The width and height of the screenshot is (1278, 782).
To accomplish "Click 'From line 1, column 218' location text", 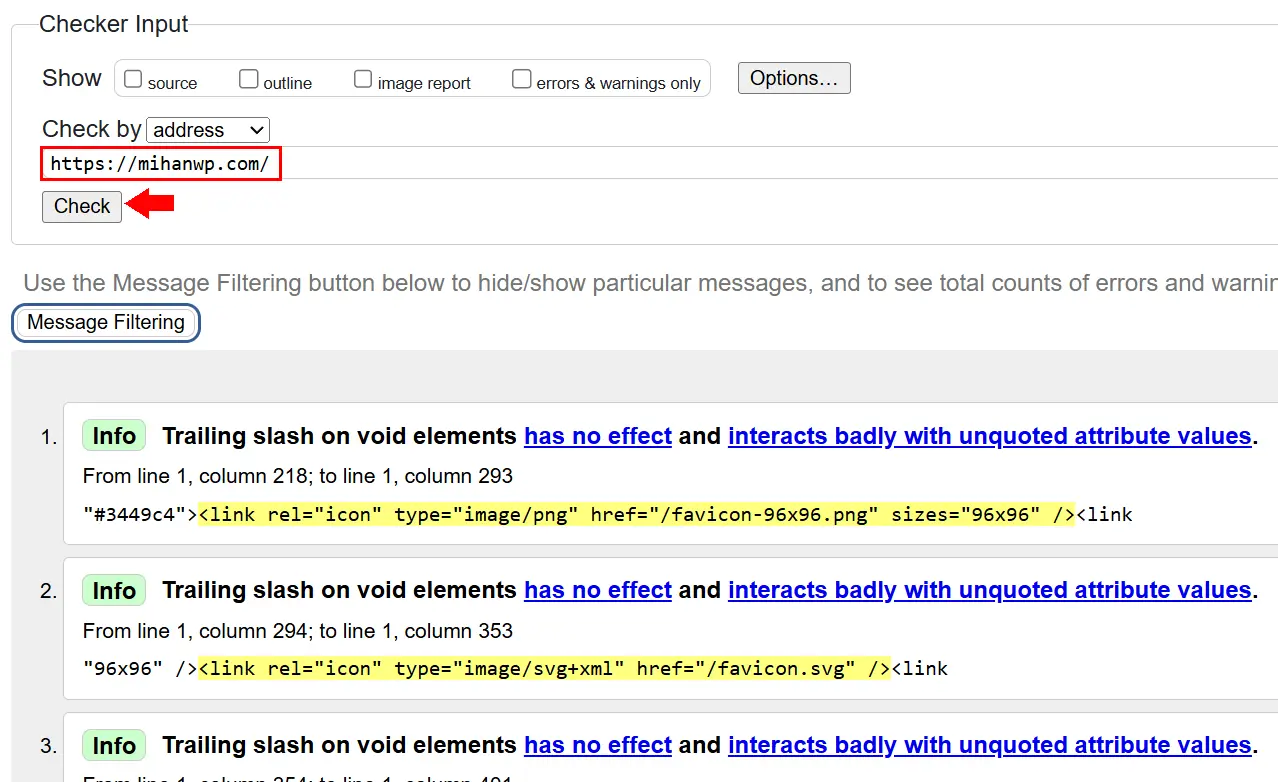I will pyautogui.click(x=298, y=476).
